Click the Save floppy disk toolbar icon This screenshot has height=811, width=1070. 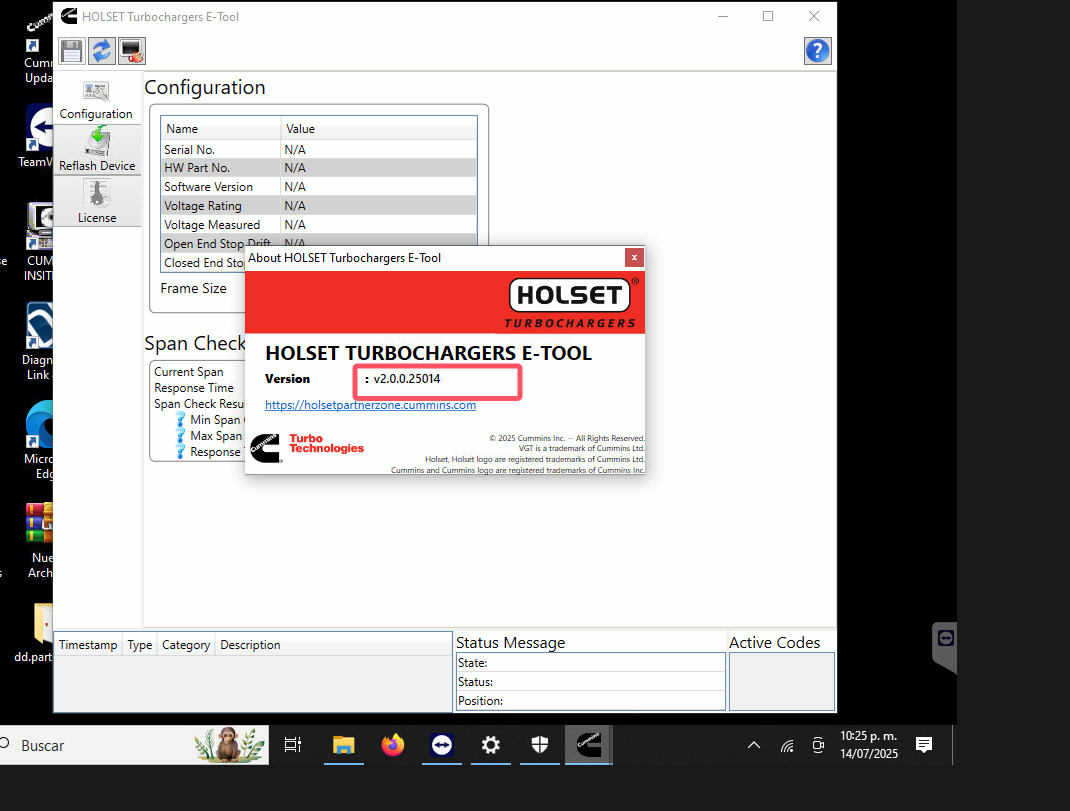click(71, 51)
